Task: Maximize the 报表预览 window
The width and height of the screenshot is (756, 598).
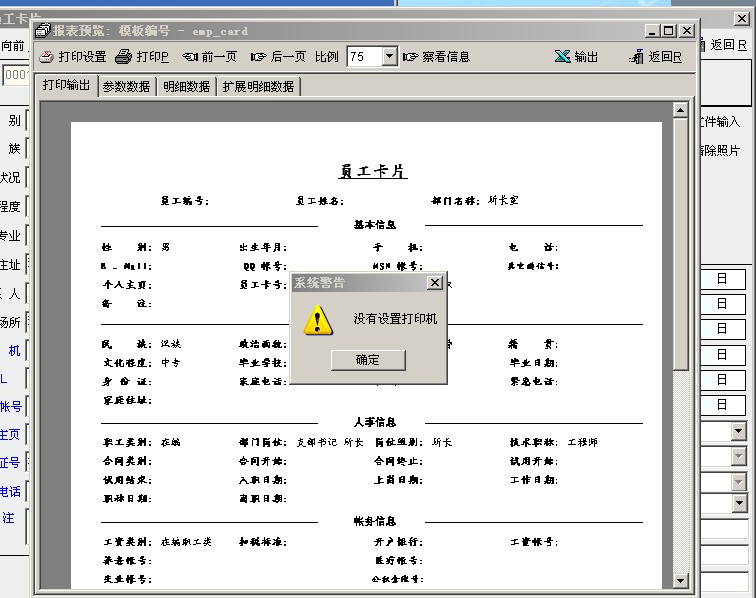Action: click(669, 31)
